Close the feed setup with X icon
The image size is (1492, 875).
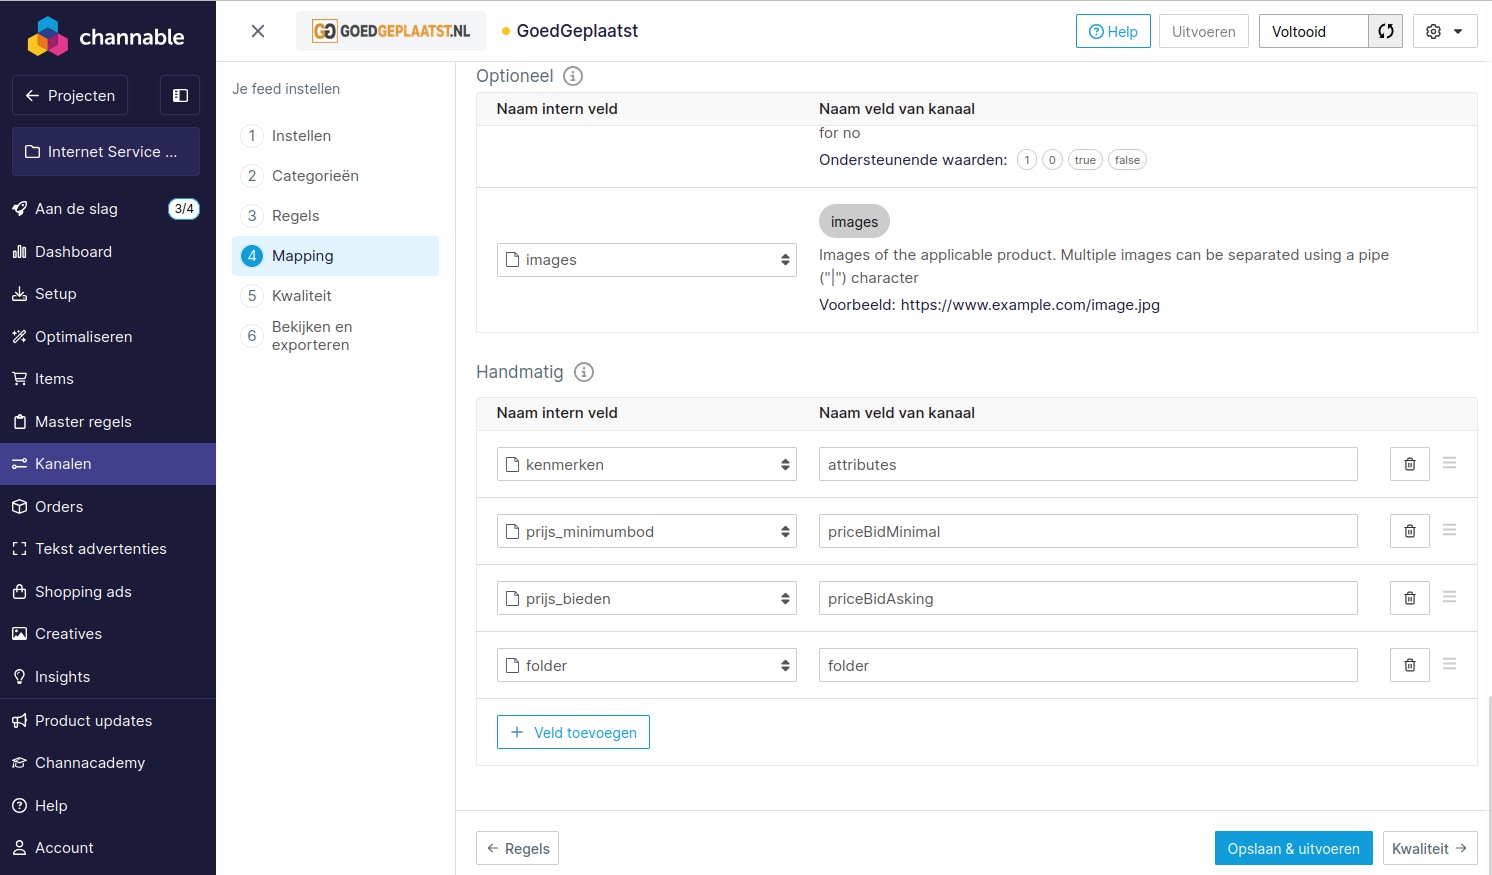coord(258,31)
